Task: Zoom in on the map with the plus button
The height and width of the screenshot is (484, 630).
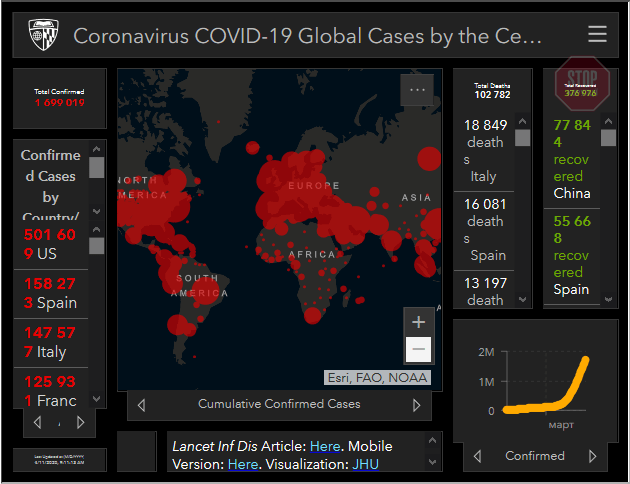Action: click(418, 322)
